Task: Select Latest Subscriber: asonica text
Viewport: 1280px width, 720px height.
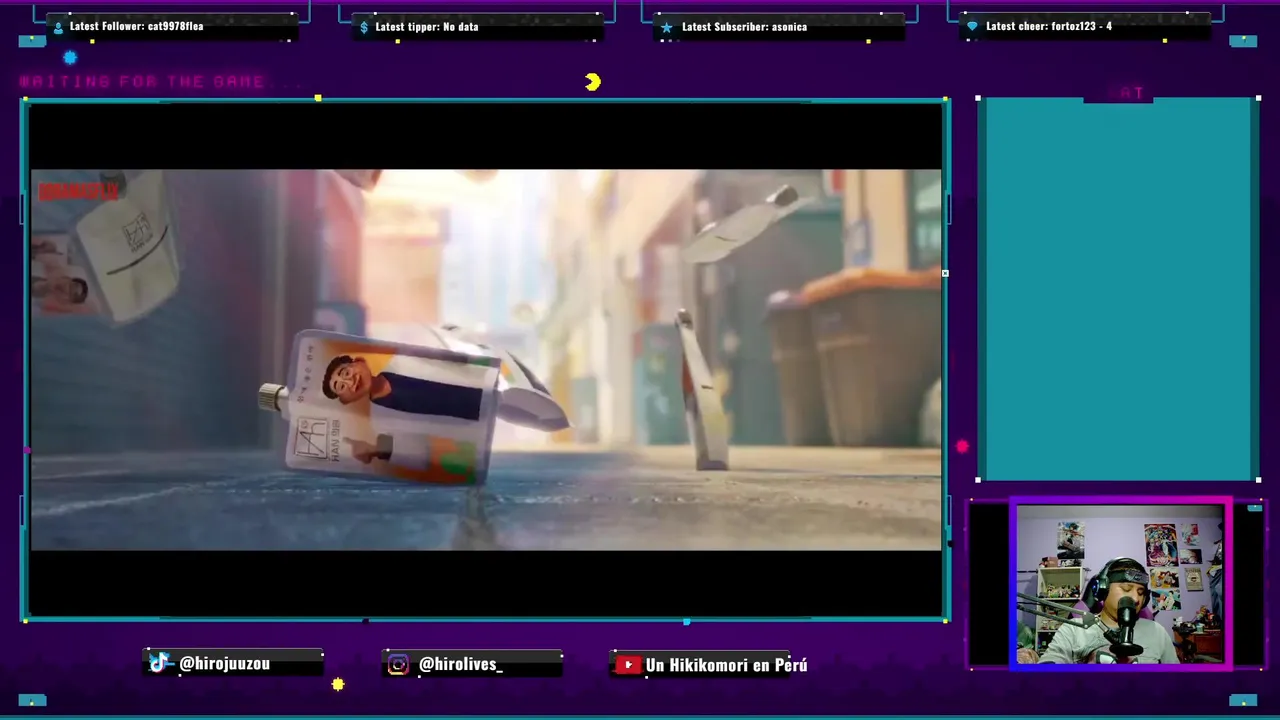Action: pos(744,27)
